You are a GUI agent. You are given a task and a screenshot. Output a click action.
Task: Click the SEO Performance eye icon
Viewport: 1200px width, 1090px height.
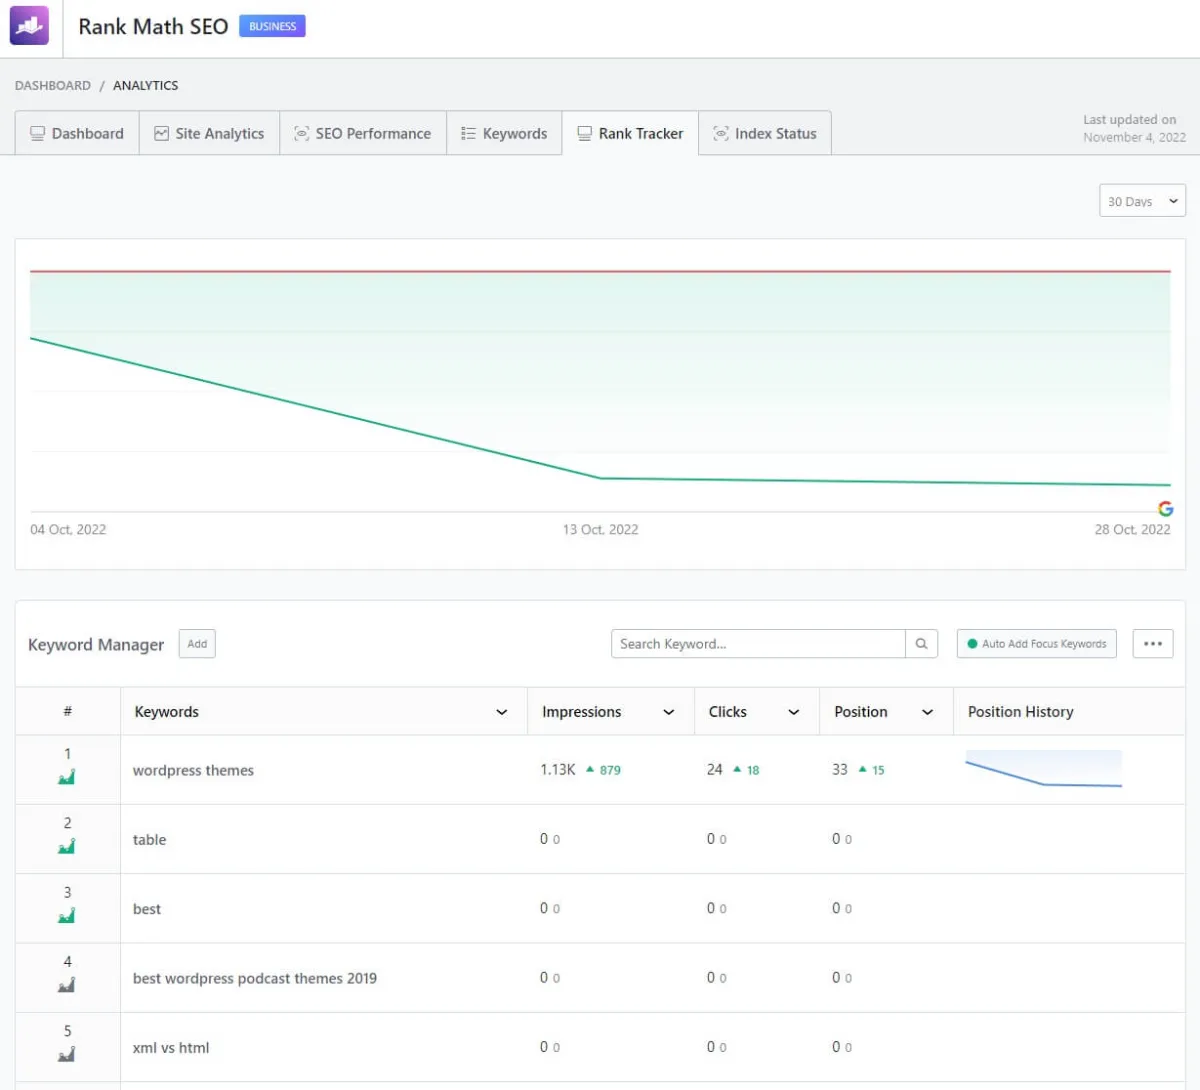[302, 132]
